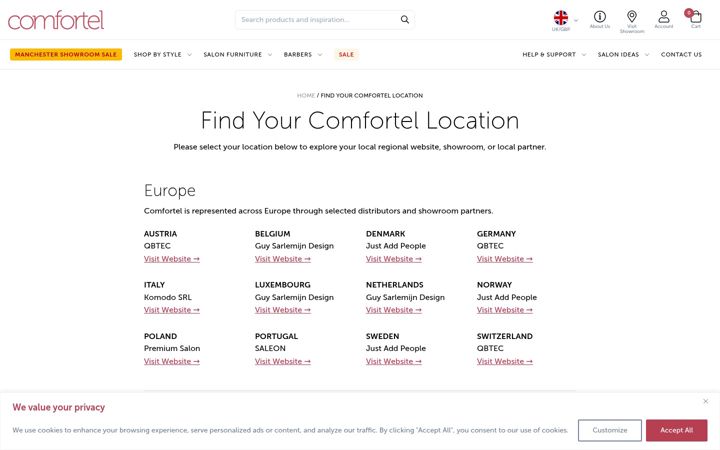
Task: Visit the Denmark distributor website
Action: (394, 259)
